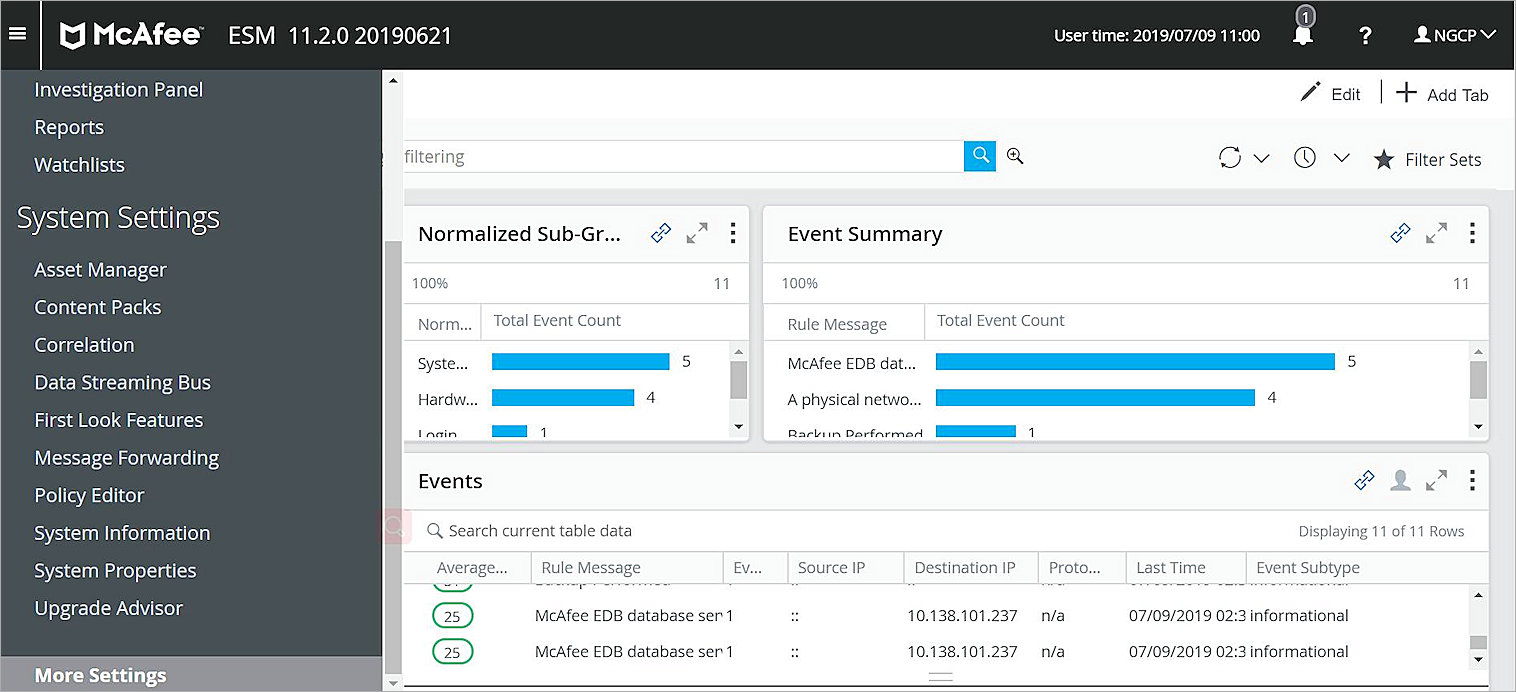Open the NGCP user menu dropdown
The height and width of the screenshot is (692, 1516).
point(1456,35)
